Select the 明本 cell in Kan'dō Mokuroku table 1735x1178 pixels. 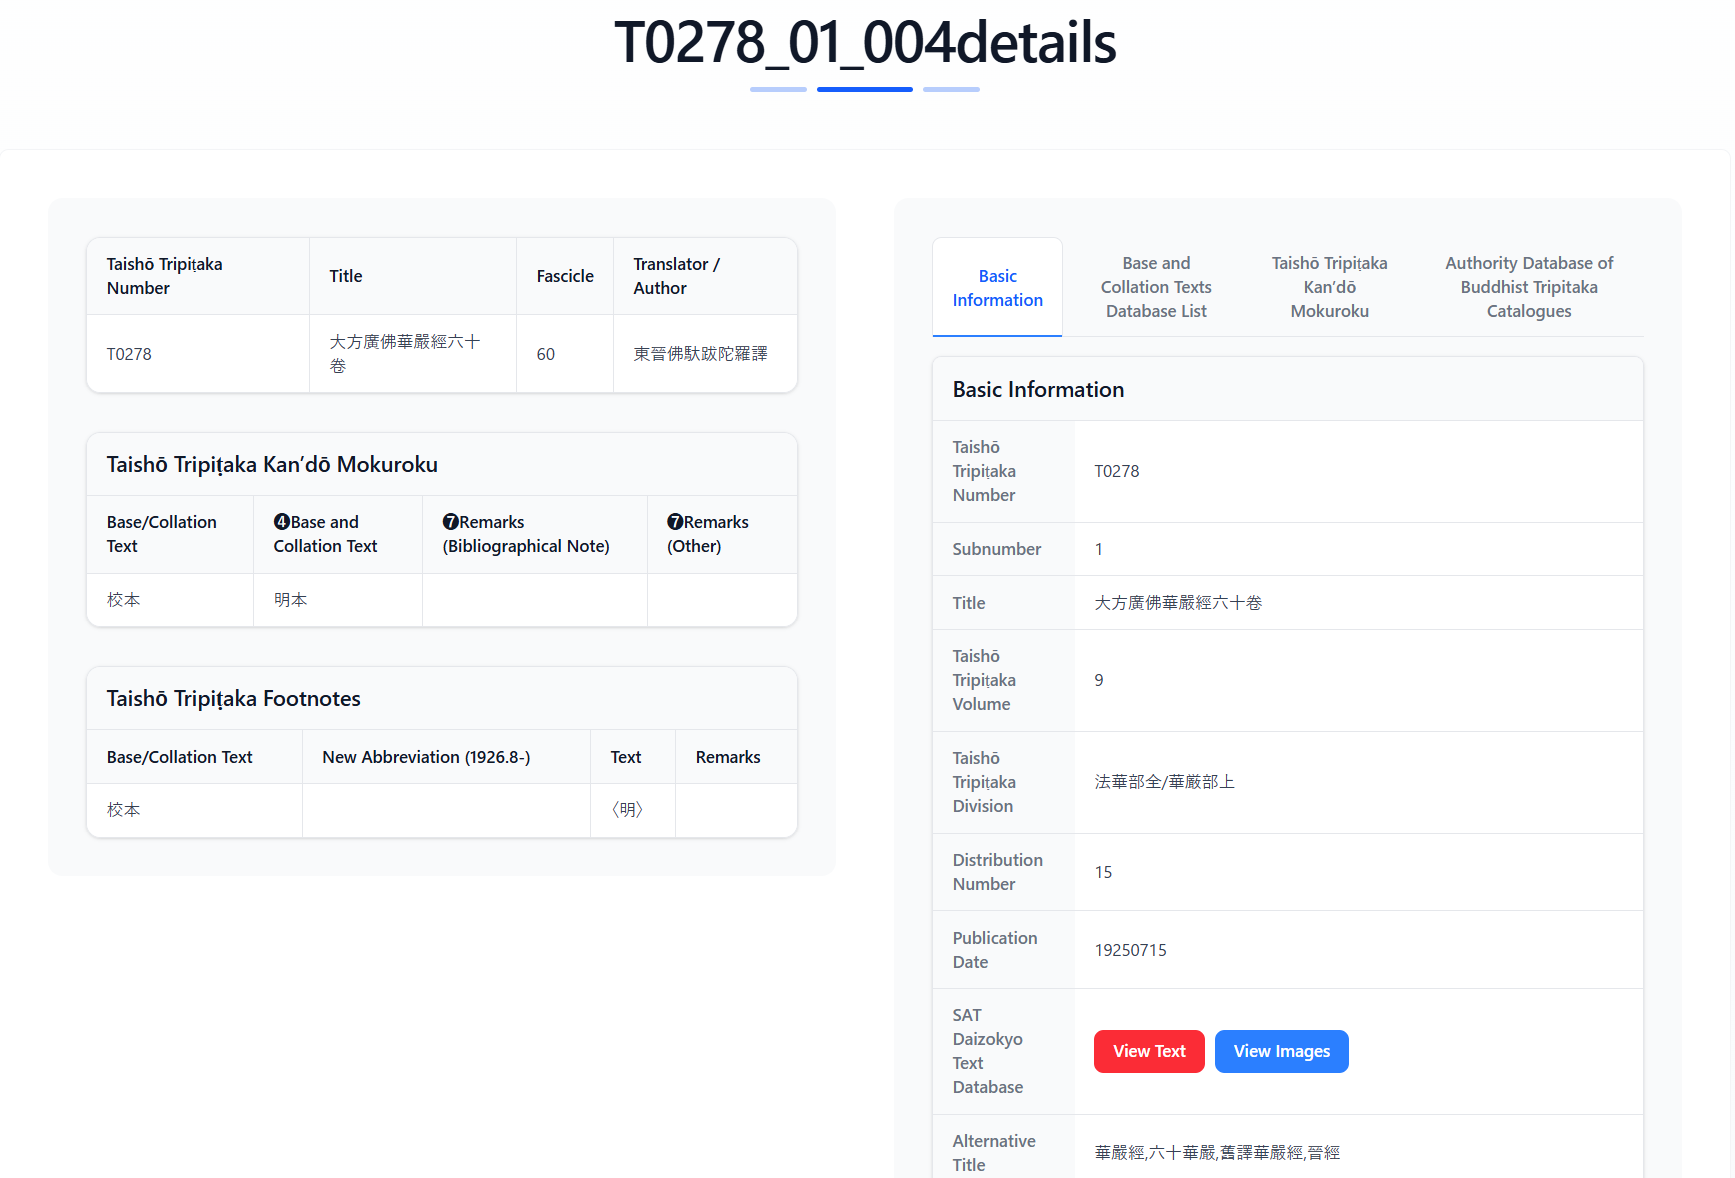[291, 600]
